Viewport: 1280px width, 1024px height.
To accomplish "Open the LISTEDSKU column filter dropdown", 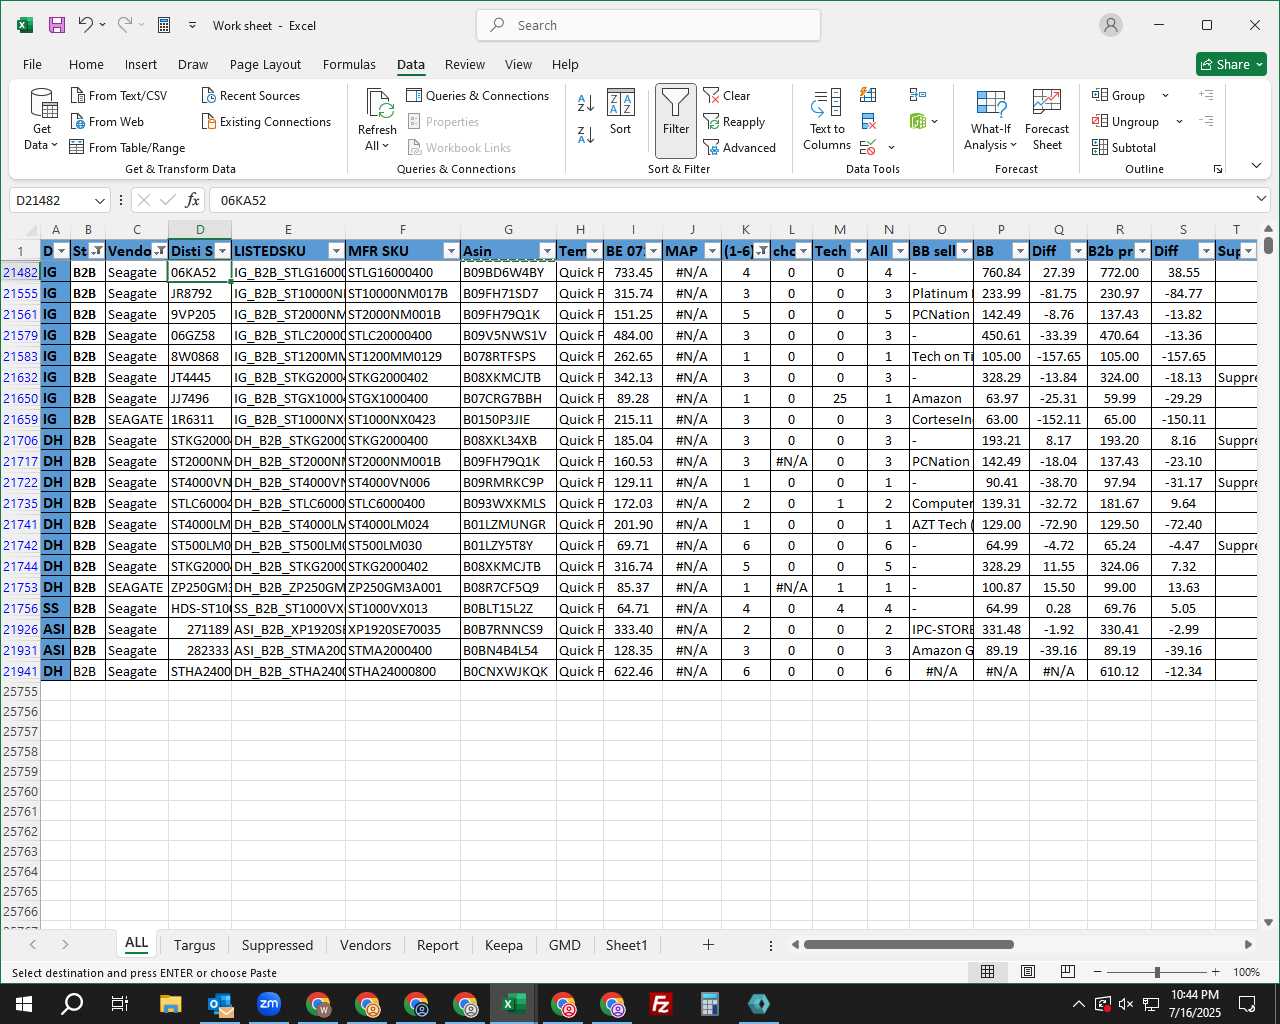I will click(x=336, y=251).
